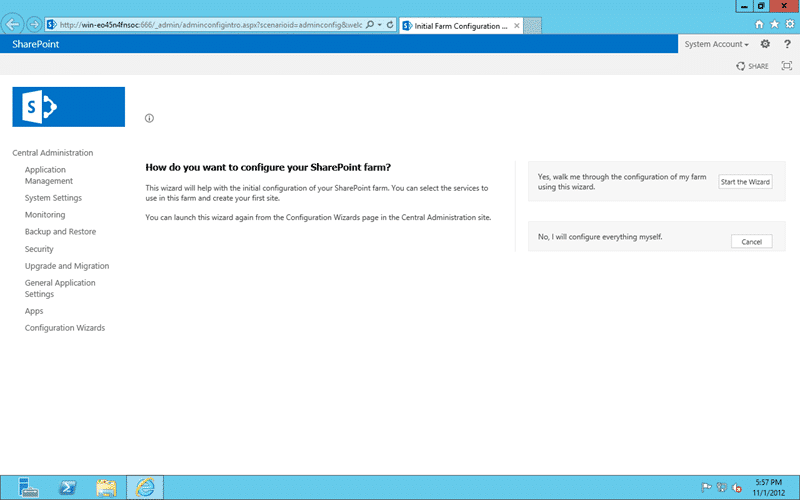800x500 pixels.
Task: Open the System Account dropdown menu
Action: click(716, 44)
